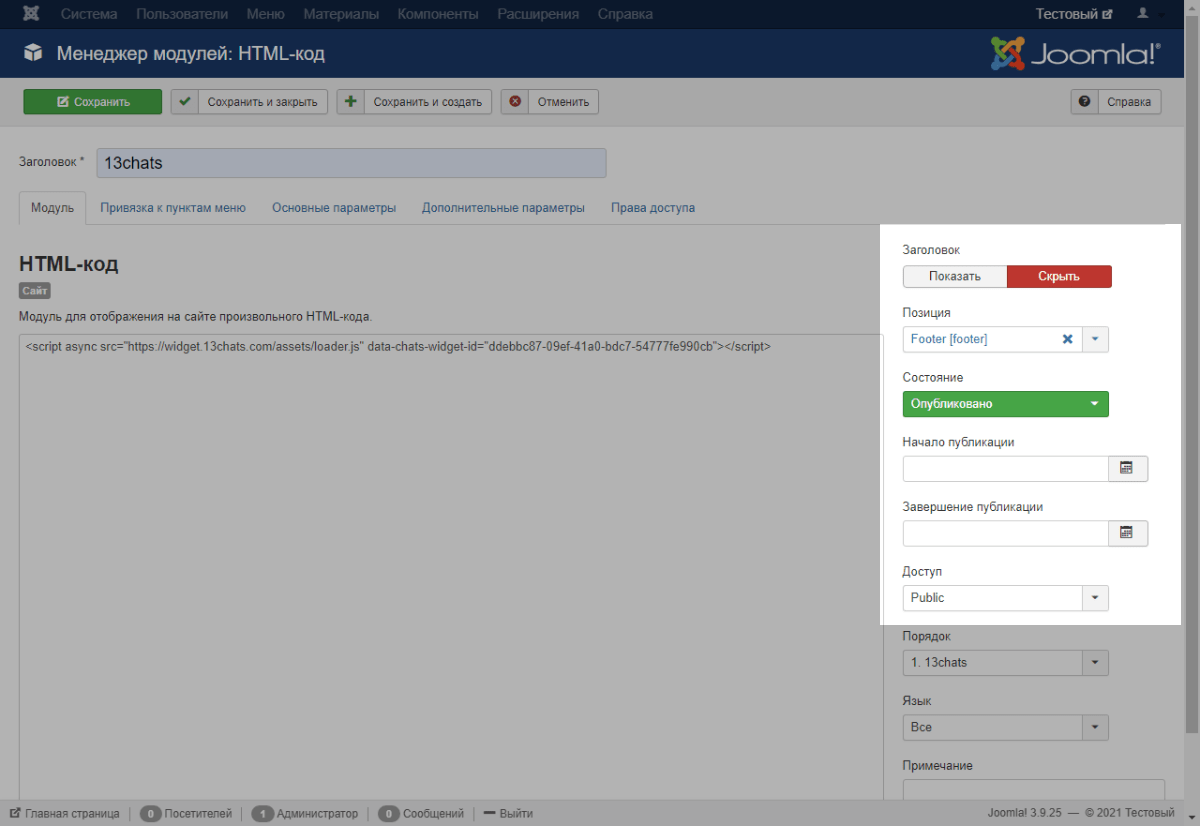Open the Материалы menu
The image size is (1200, 826).
pyautogui.click(x=341, y=14)
